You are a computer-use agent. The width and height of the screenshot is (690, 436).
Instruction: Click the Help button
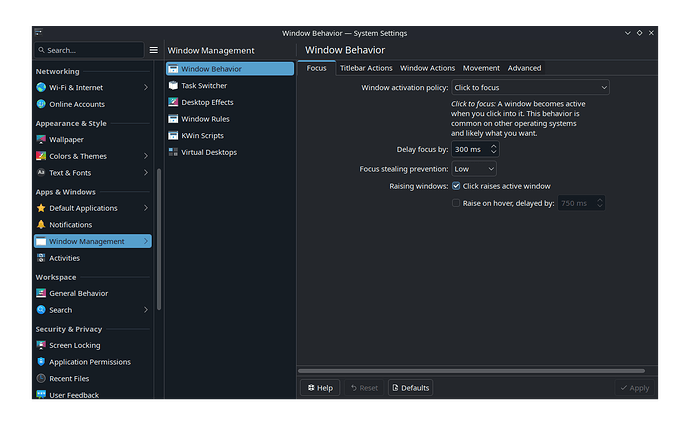[320, 388]
